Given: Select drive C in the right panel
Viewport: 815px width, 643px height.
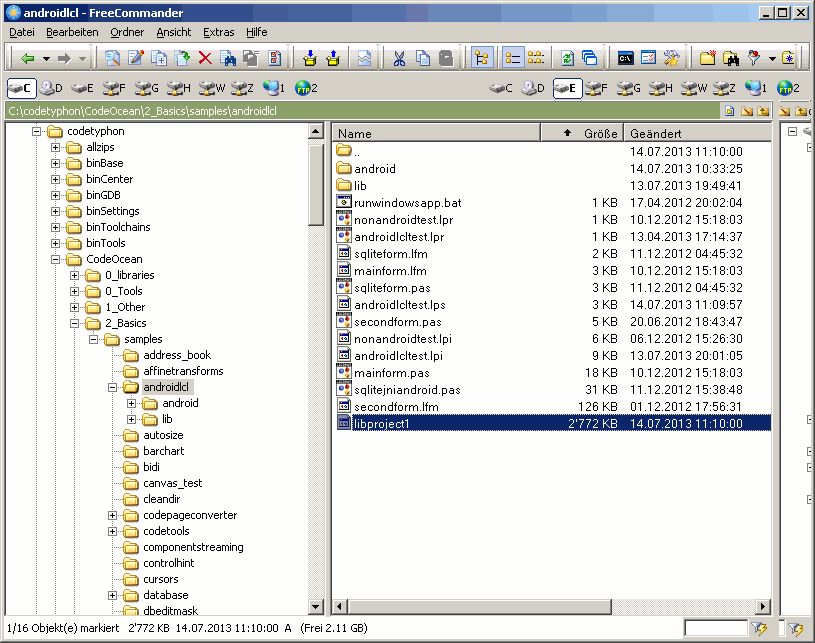Looking at the screenshot, I should 501,88.
